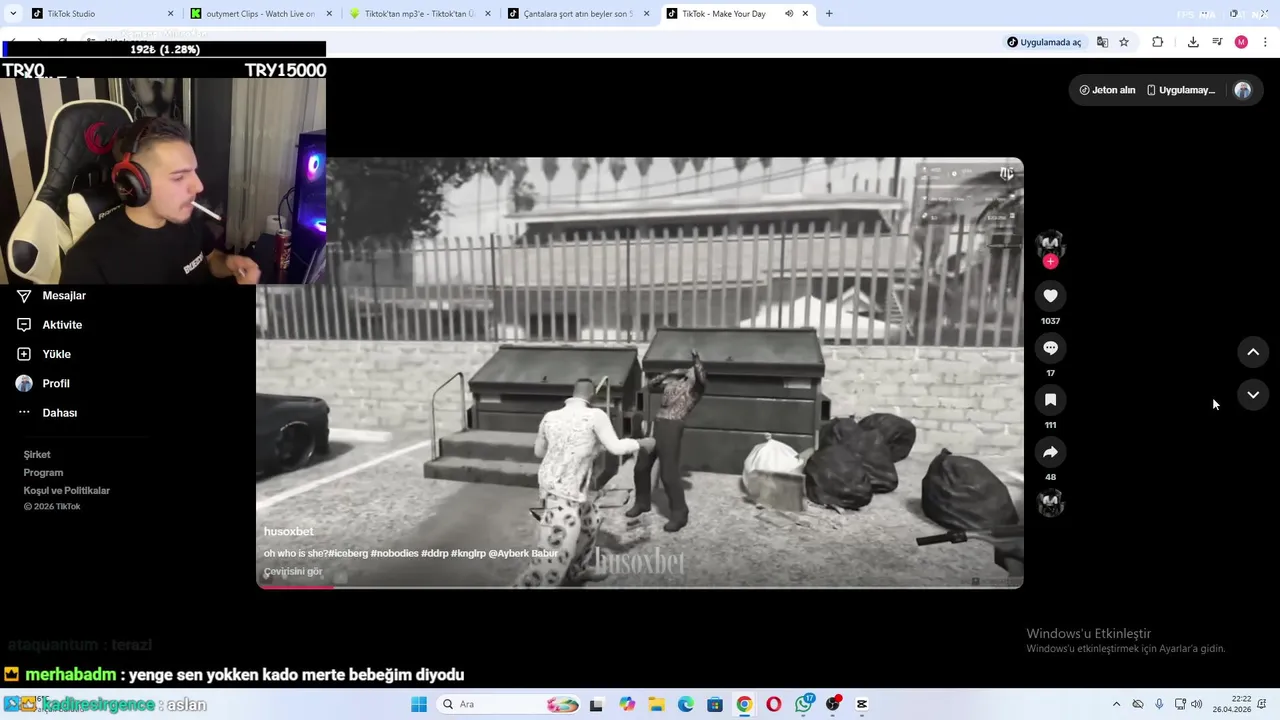Screen dimensions: 1280x720
Task: Open Mesajlar in the sidebar
Action: (64, 296)
